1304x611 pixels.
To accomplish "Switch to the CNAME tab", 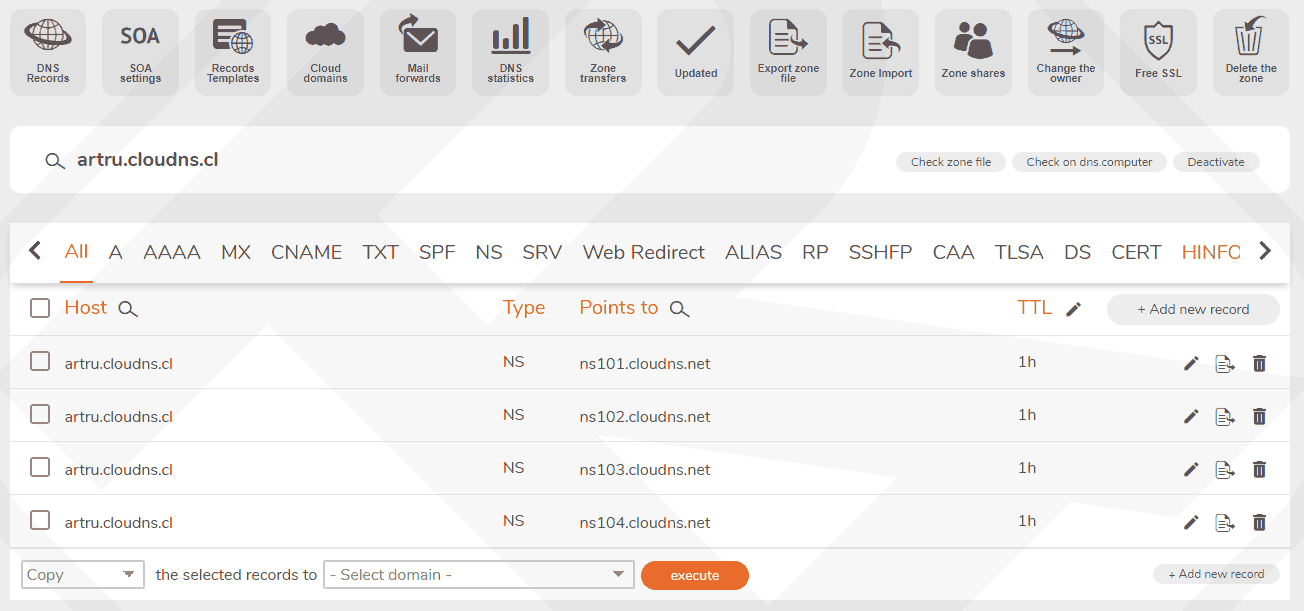I will pyautogui.click(x=307, y=252).
